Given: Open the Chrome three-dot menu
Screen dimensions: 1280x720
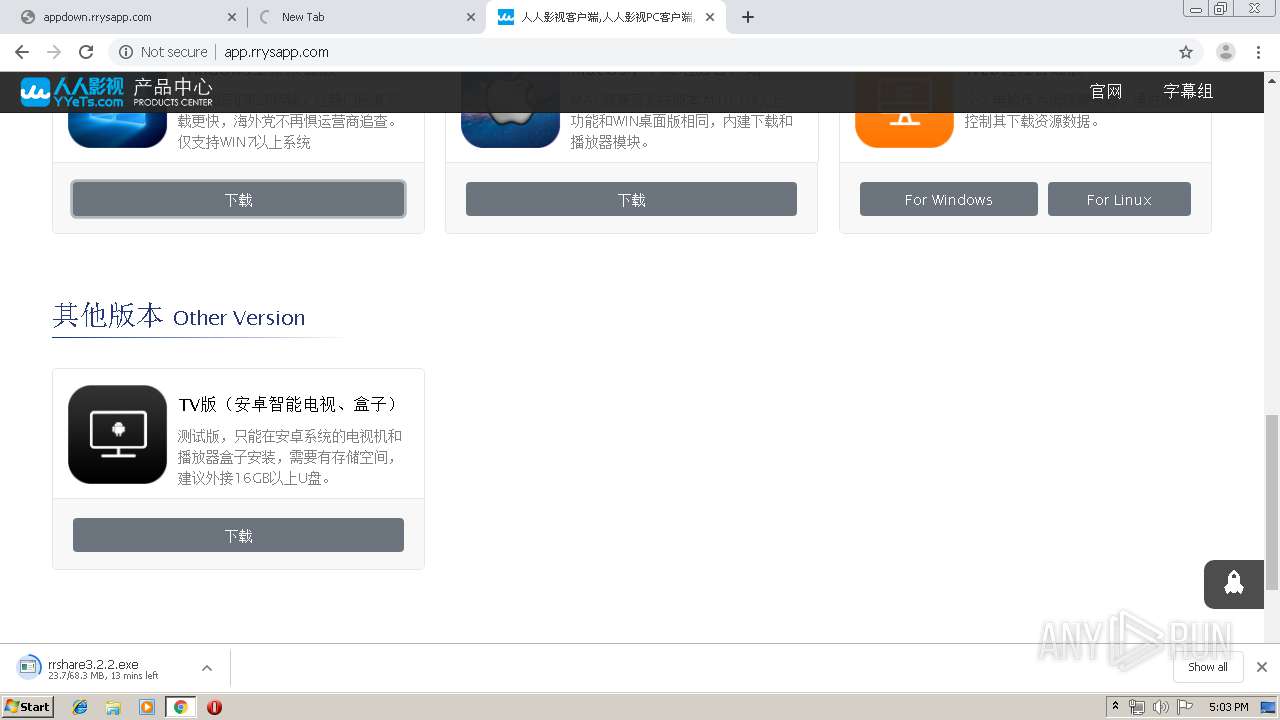Looking at the screenshot, I should [x=1260, y=52].
